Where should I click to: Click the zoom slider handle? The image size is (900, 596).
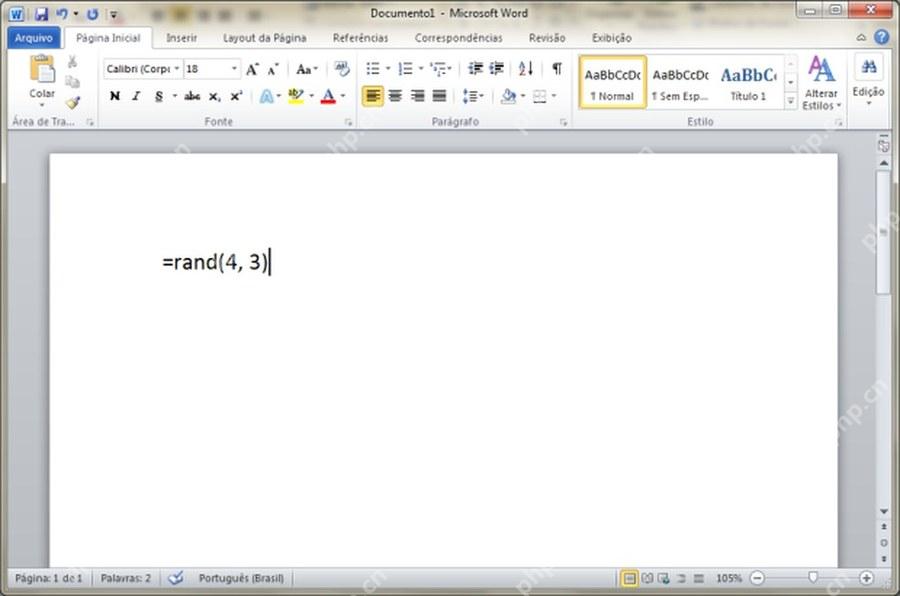tap(812, 577)
